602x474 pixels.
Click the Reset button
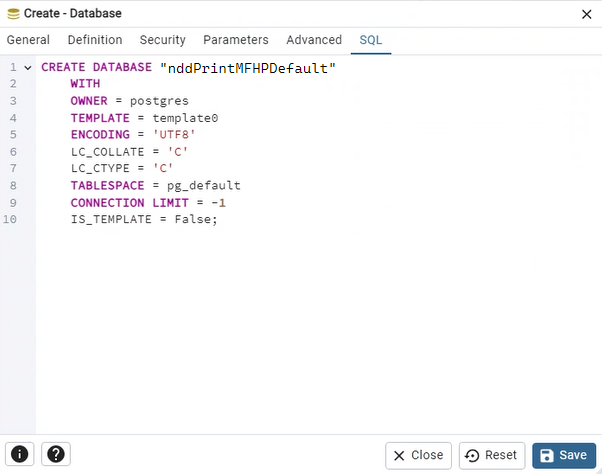tap(491, 455)
